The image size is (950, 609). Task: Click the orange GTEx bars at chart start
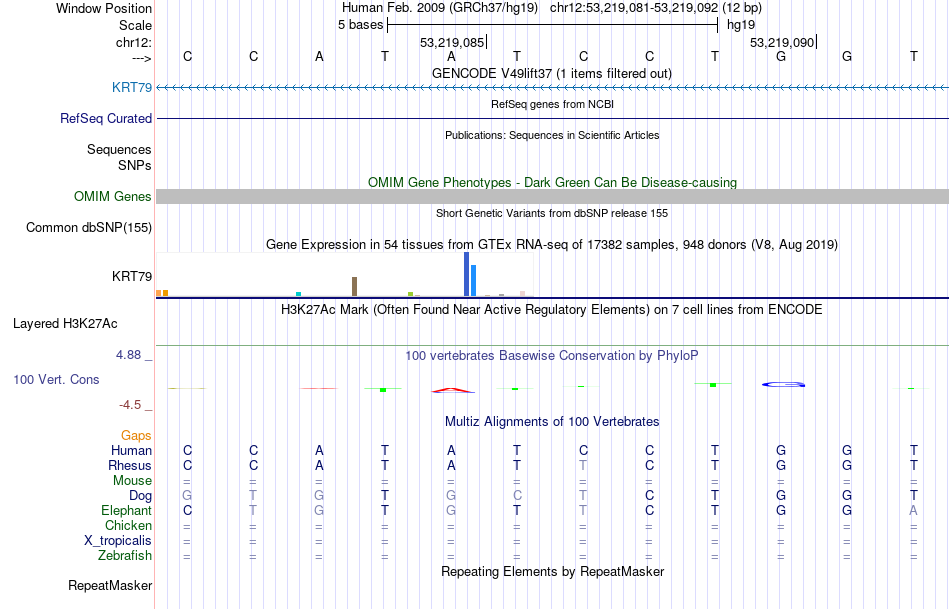click(x=162, y=293)
